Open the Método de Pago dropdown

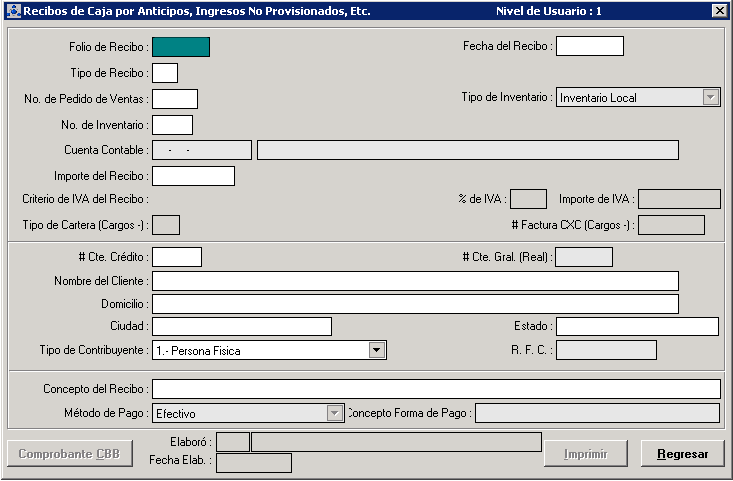(x=335, y=413)
